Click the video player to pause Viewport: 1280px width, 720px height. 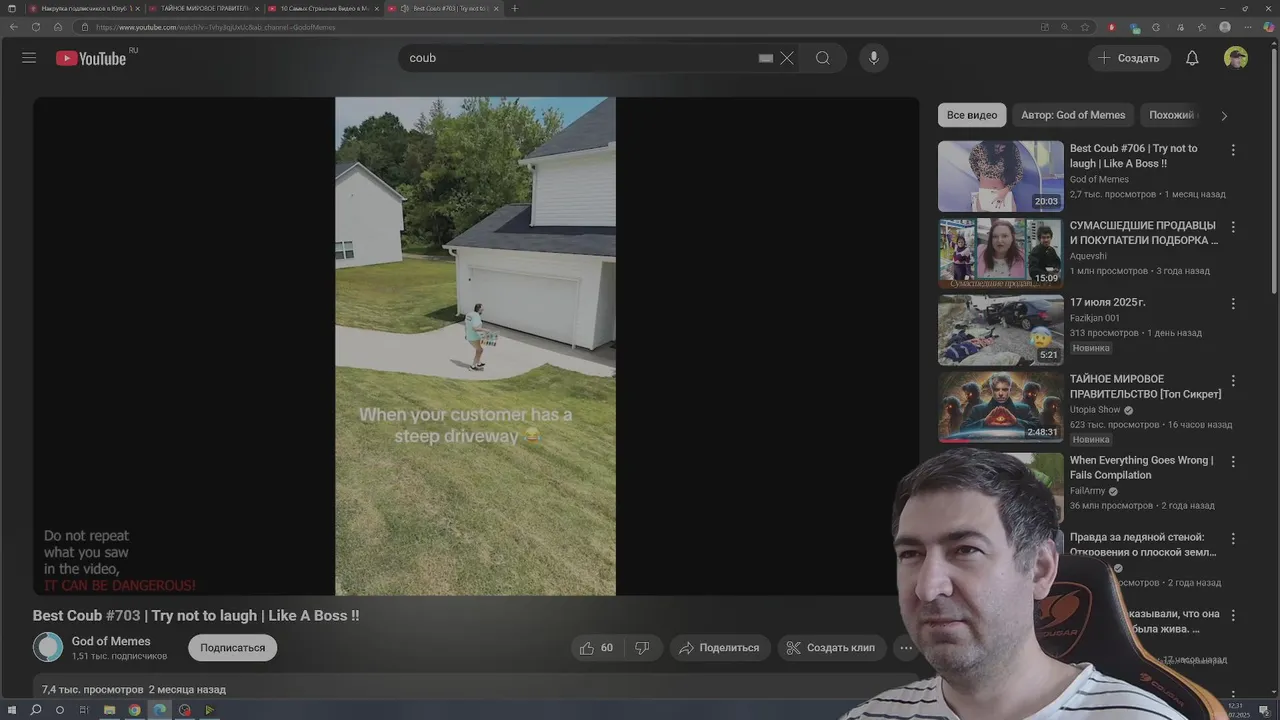coord(476,346)
